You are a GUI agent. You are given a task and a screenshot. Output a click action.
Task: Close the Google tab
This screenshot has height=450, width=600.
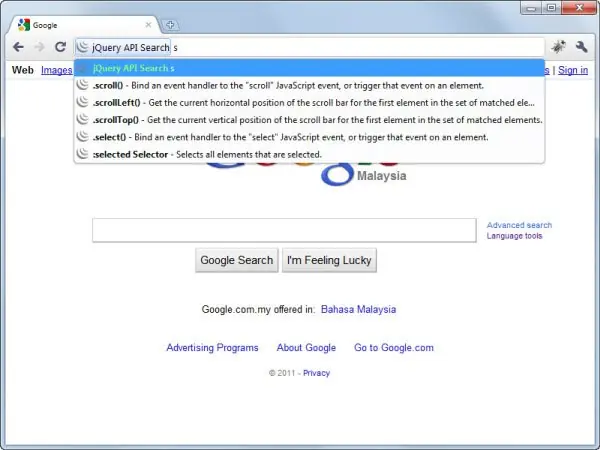click(x=148, y=25)
